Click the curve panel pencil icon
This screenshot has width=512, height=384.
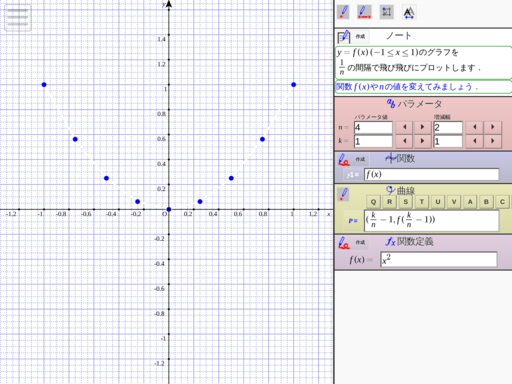tap(343, 194)
